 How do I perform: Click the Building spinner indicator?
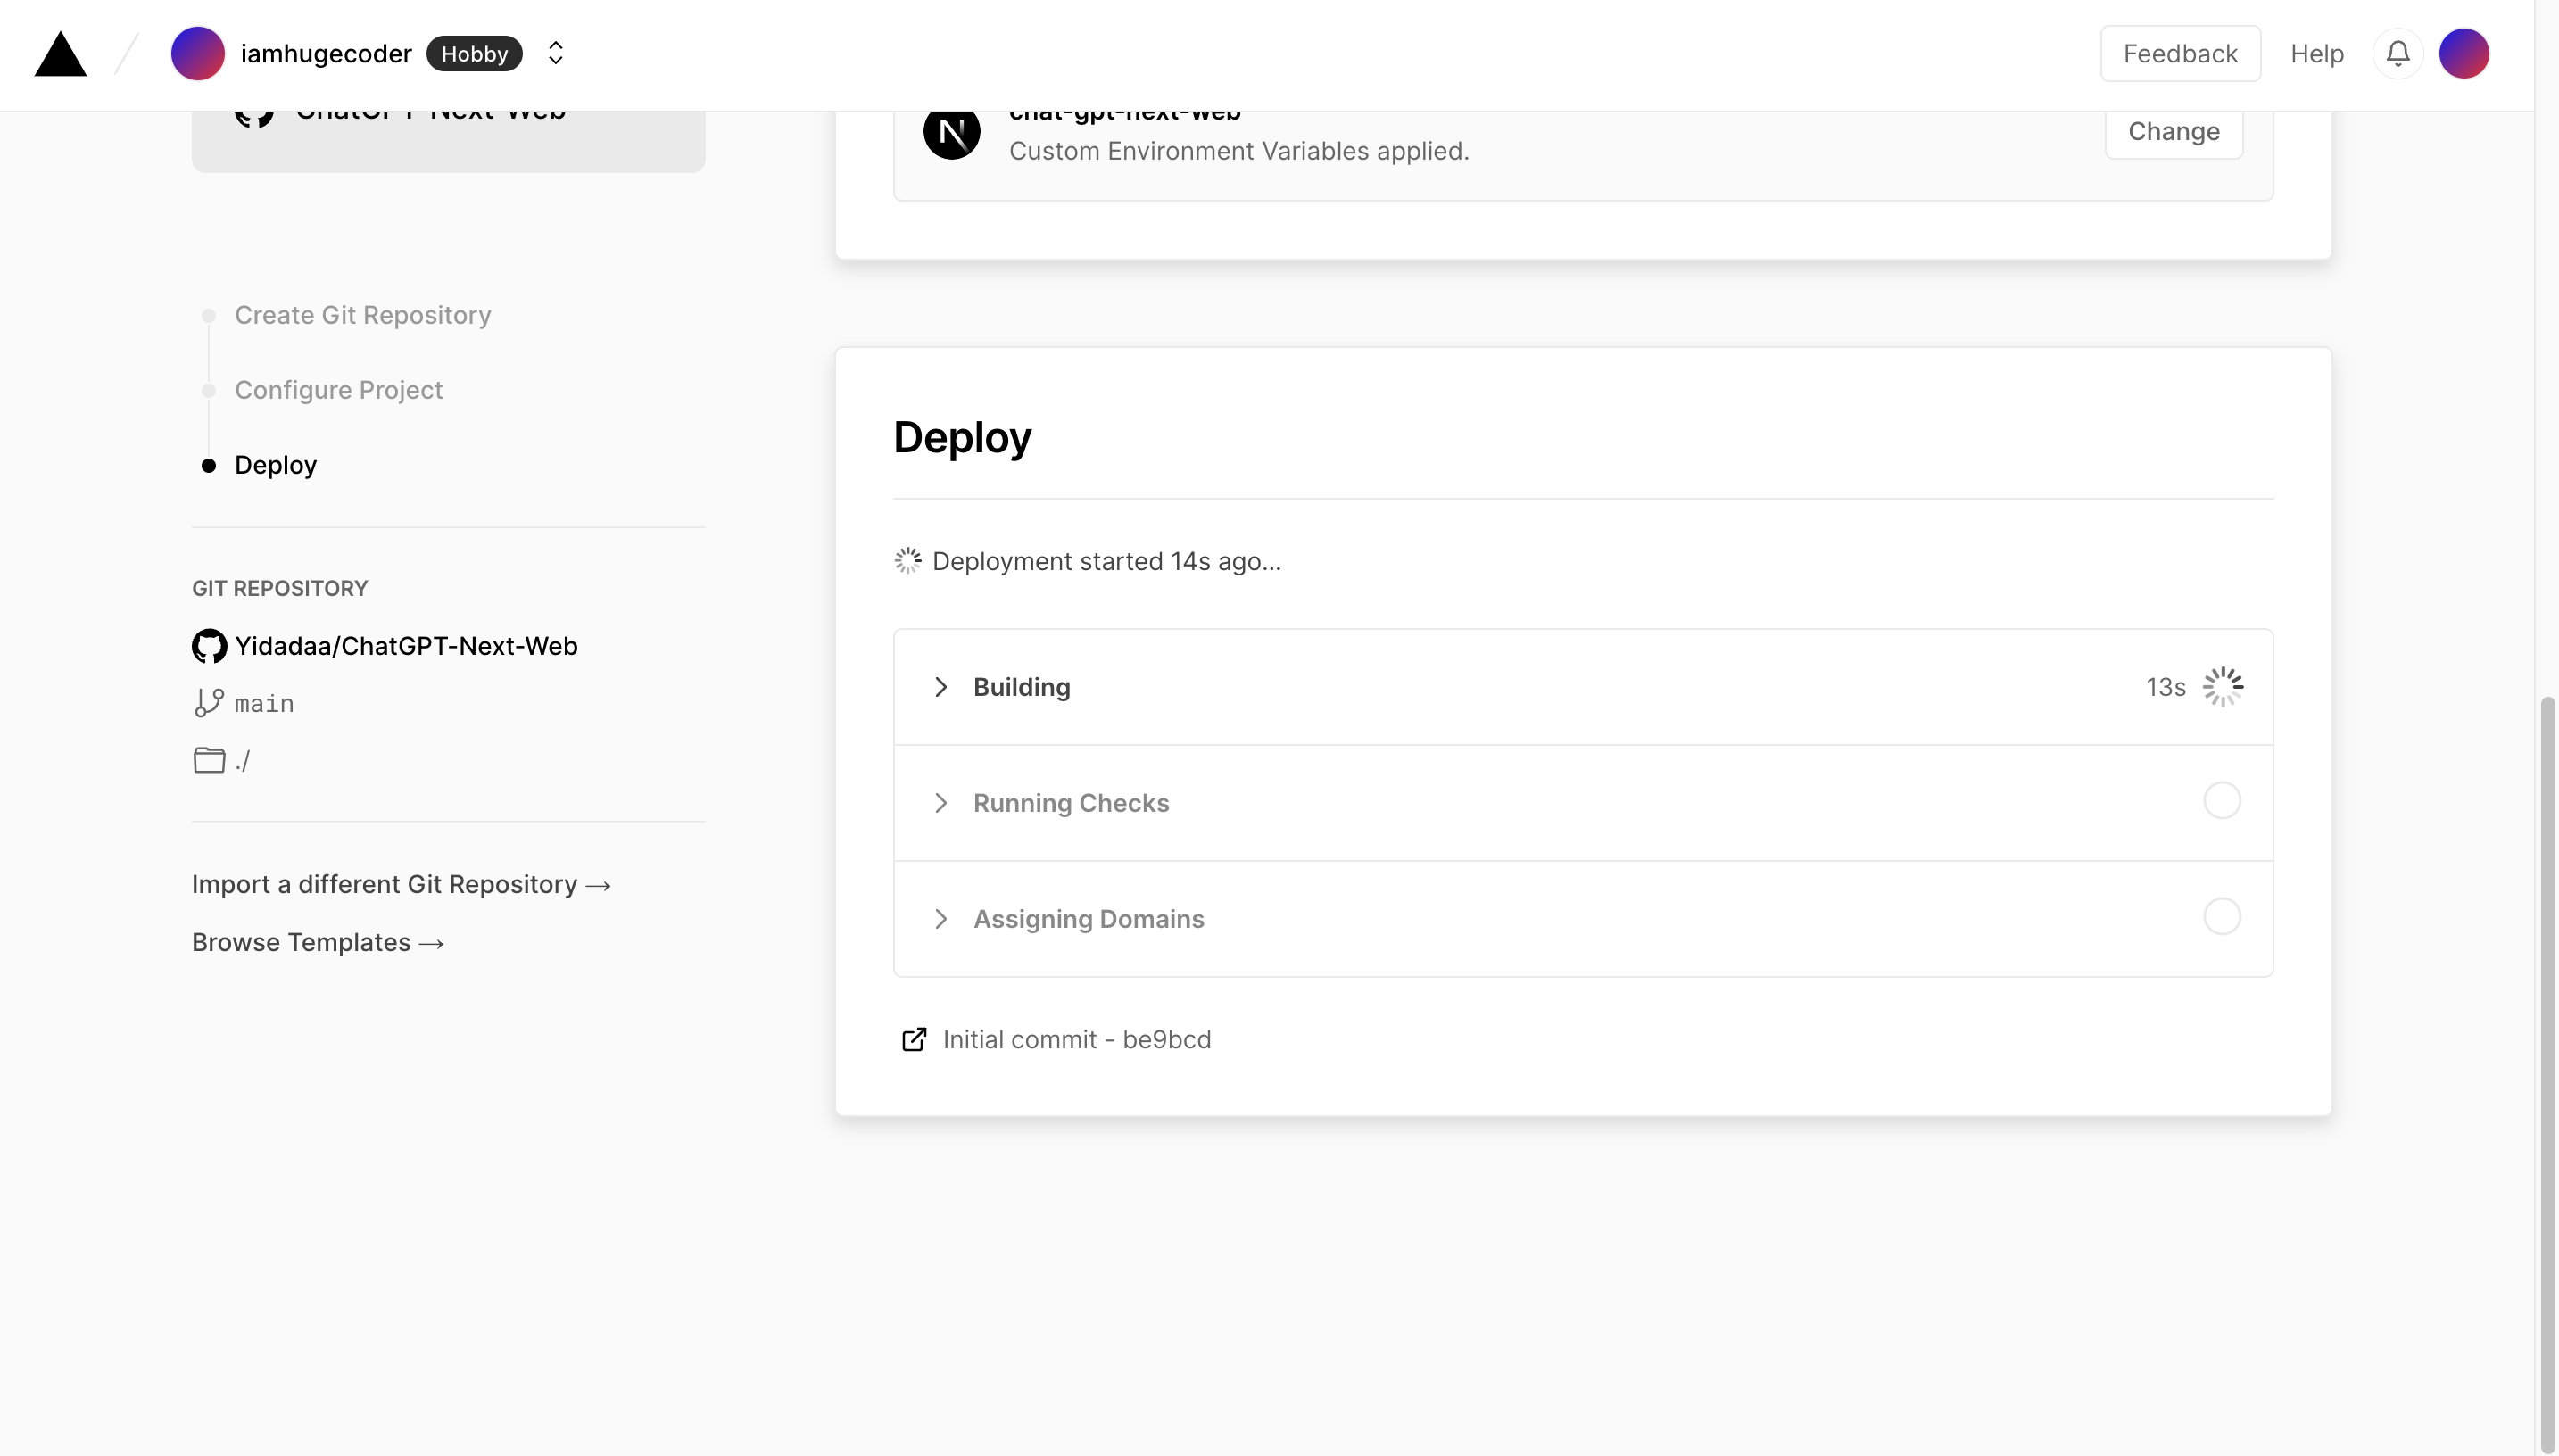point(2222,687)
